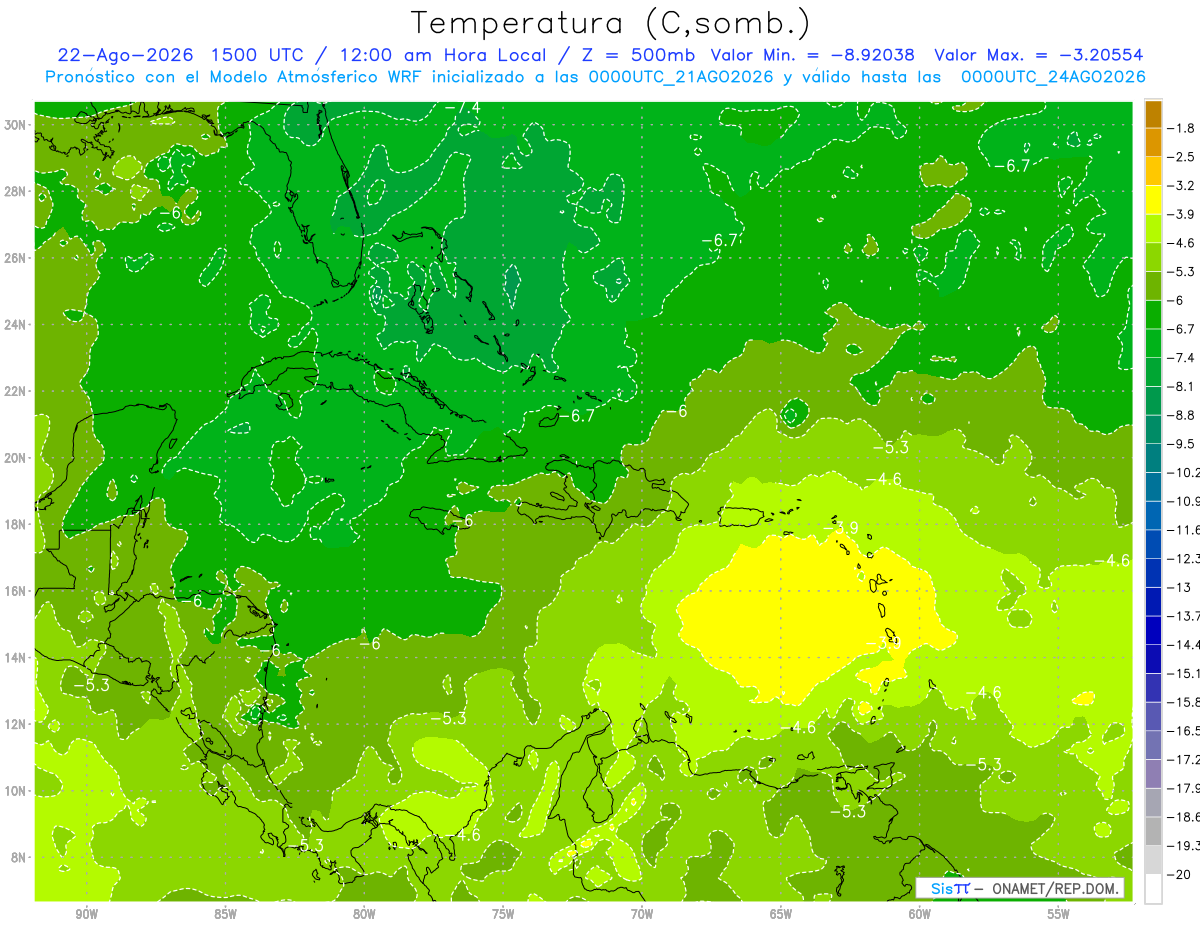
Task: Click the "-2.5" color bar label
Action: pyautogui.click(x=1182, y=157)
